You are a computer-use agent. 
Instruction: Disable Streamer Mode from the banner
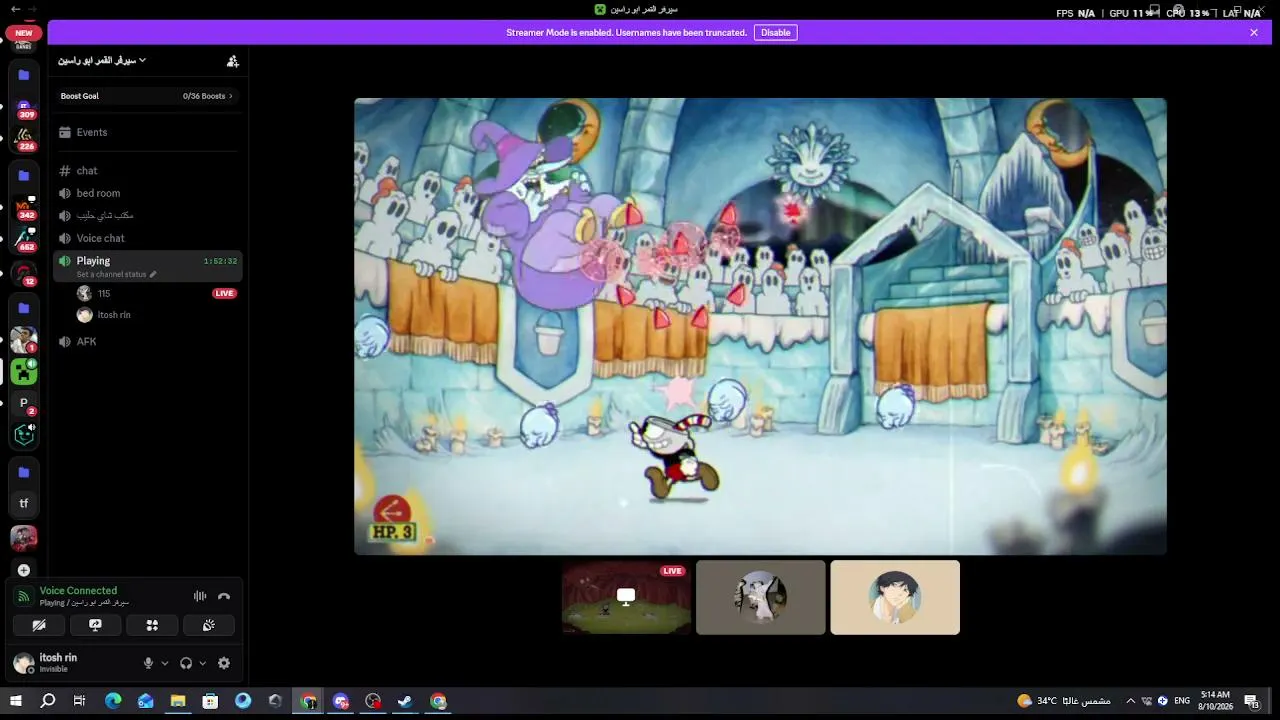pyautogui.click(x=776, y=33)
